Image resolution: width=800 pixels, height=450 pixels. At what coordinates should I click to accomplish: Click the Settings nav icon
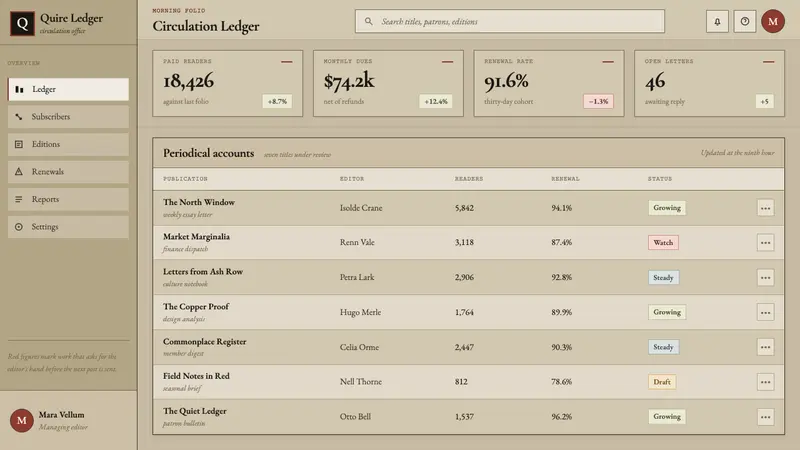[x=19, y=227]
